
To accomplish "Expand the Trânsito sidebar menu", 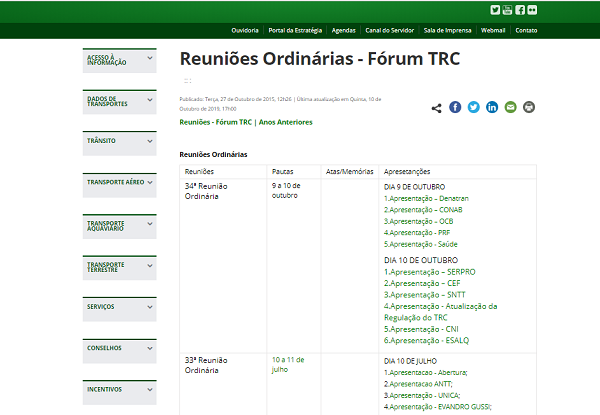I will [120, 141].
